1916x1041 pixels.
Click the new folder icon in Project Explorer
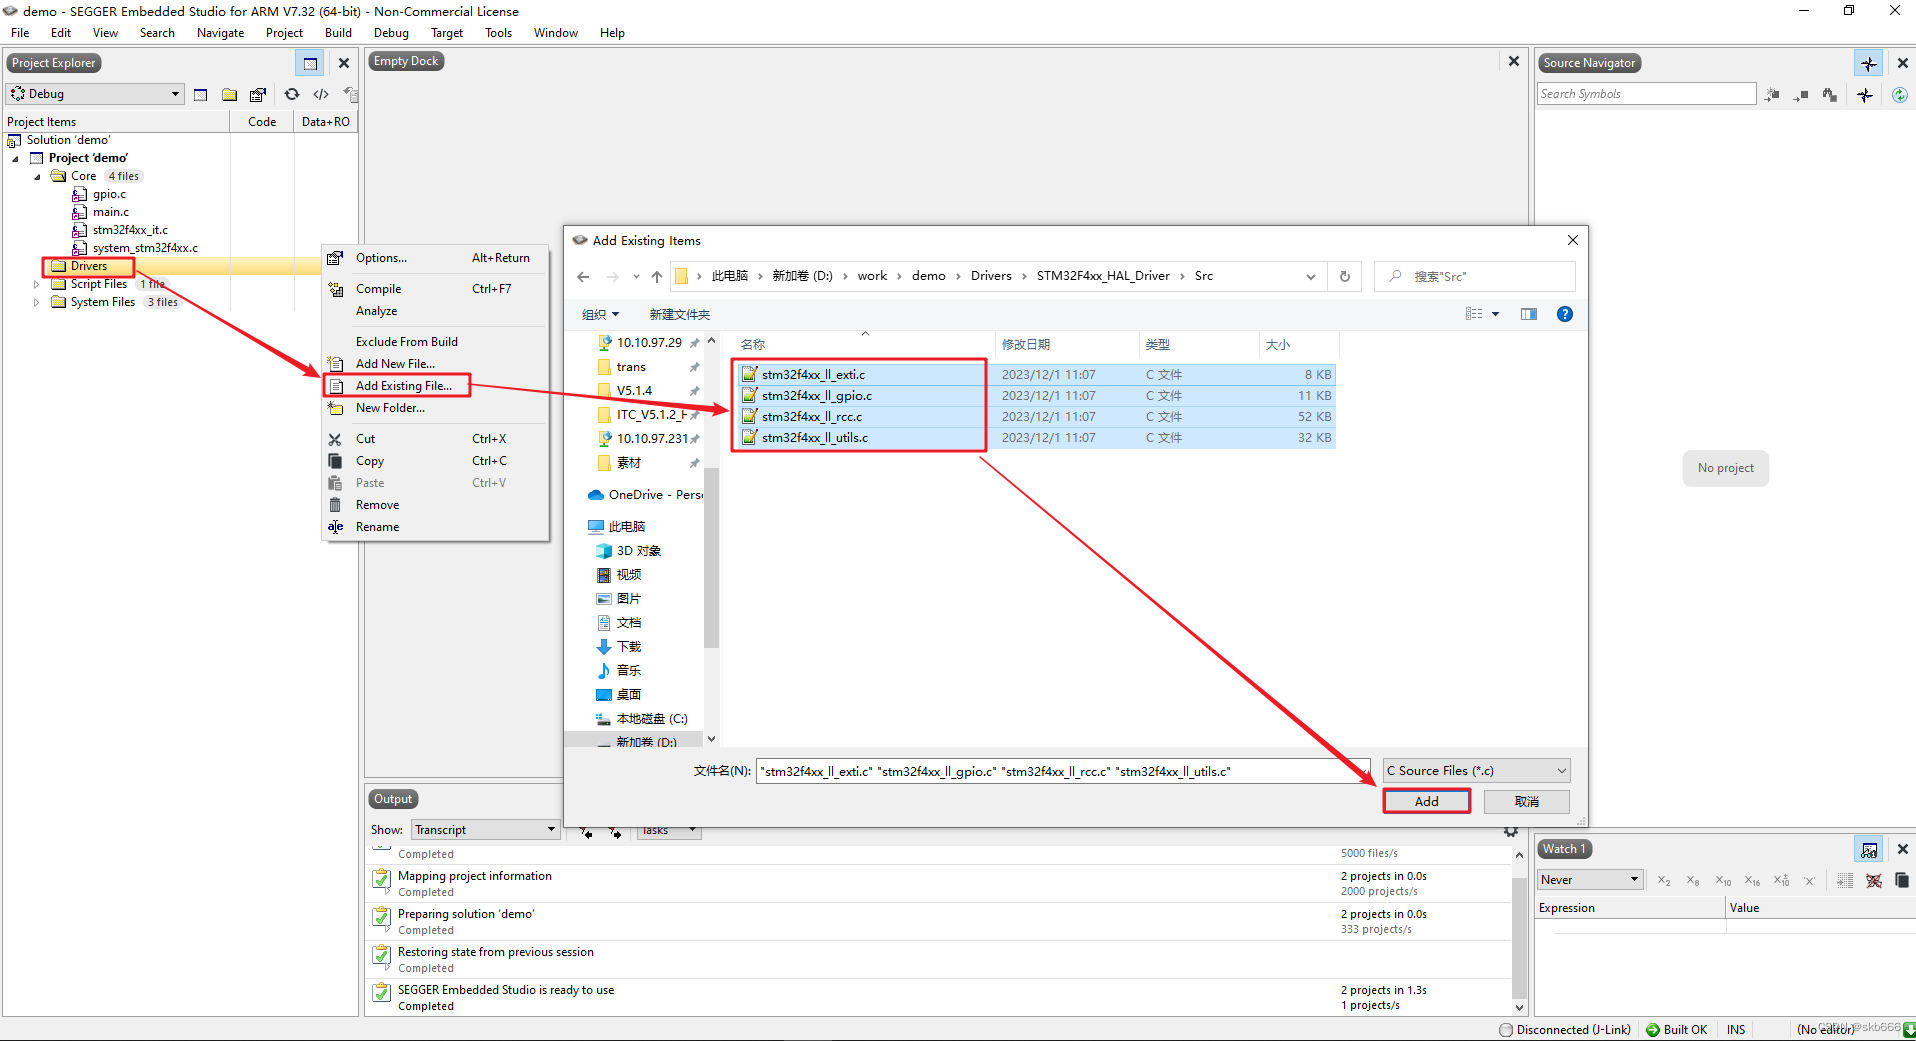[x=229, y=94]
